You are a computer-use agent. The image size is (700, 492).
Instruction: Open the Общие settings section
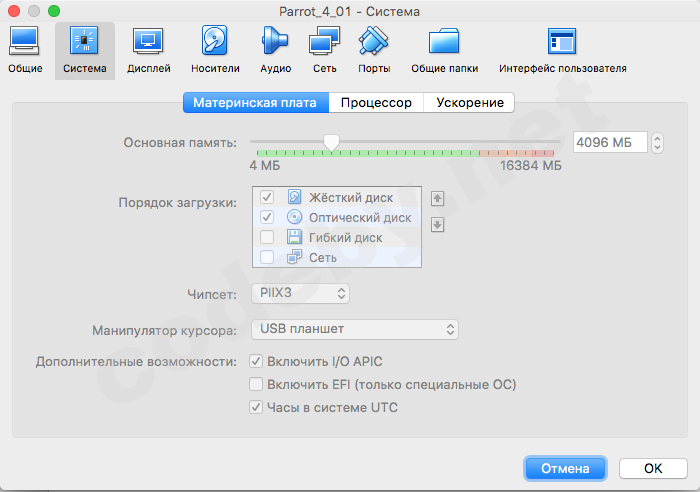tap(25, 50)
